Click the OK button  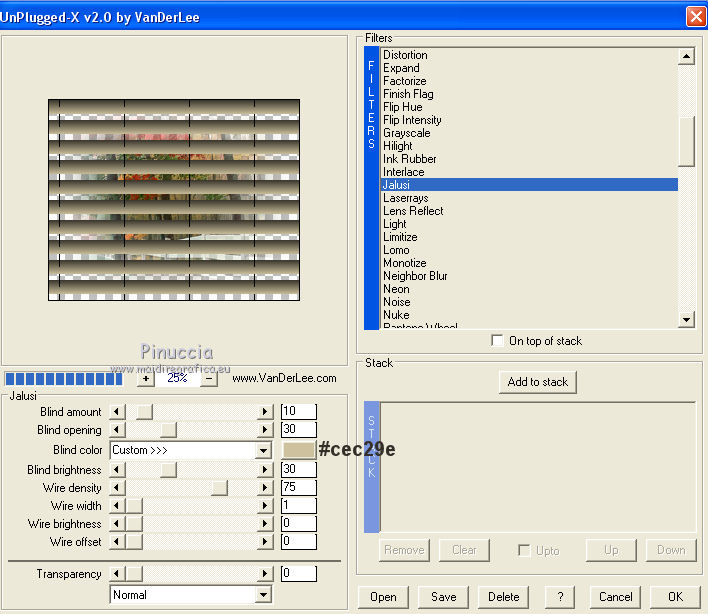tap(675, 597)
